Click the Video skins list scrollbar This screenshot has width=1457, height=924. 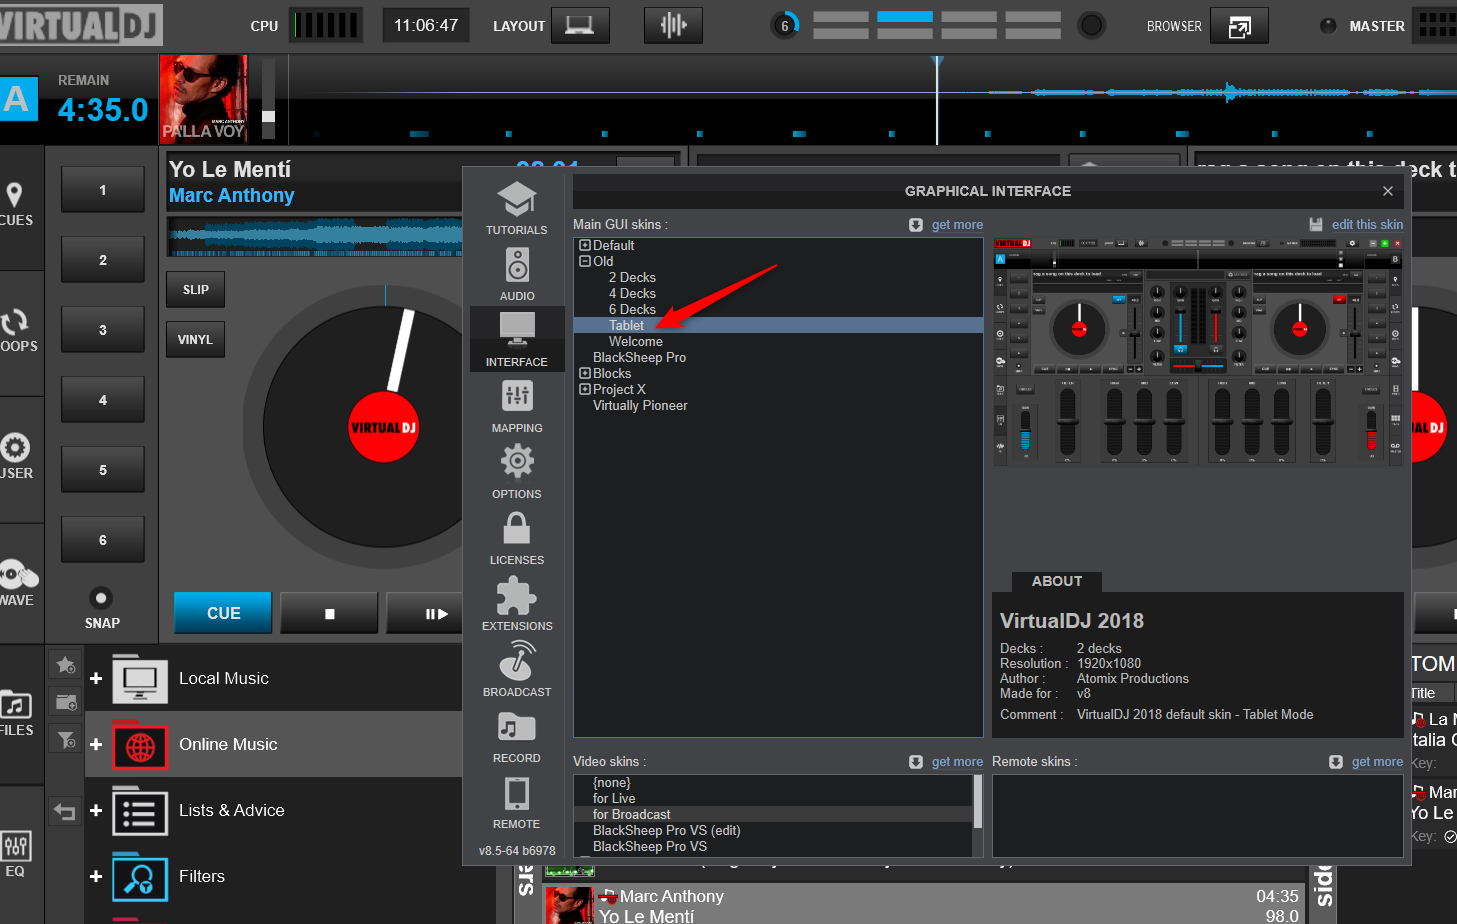pos(977,802)
